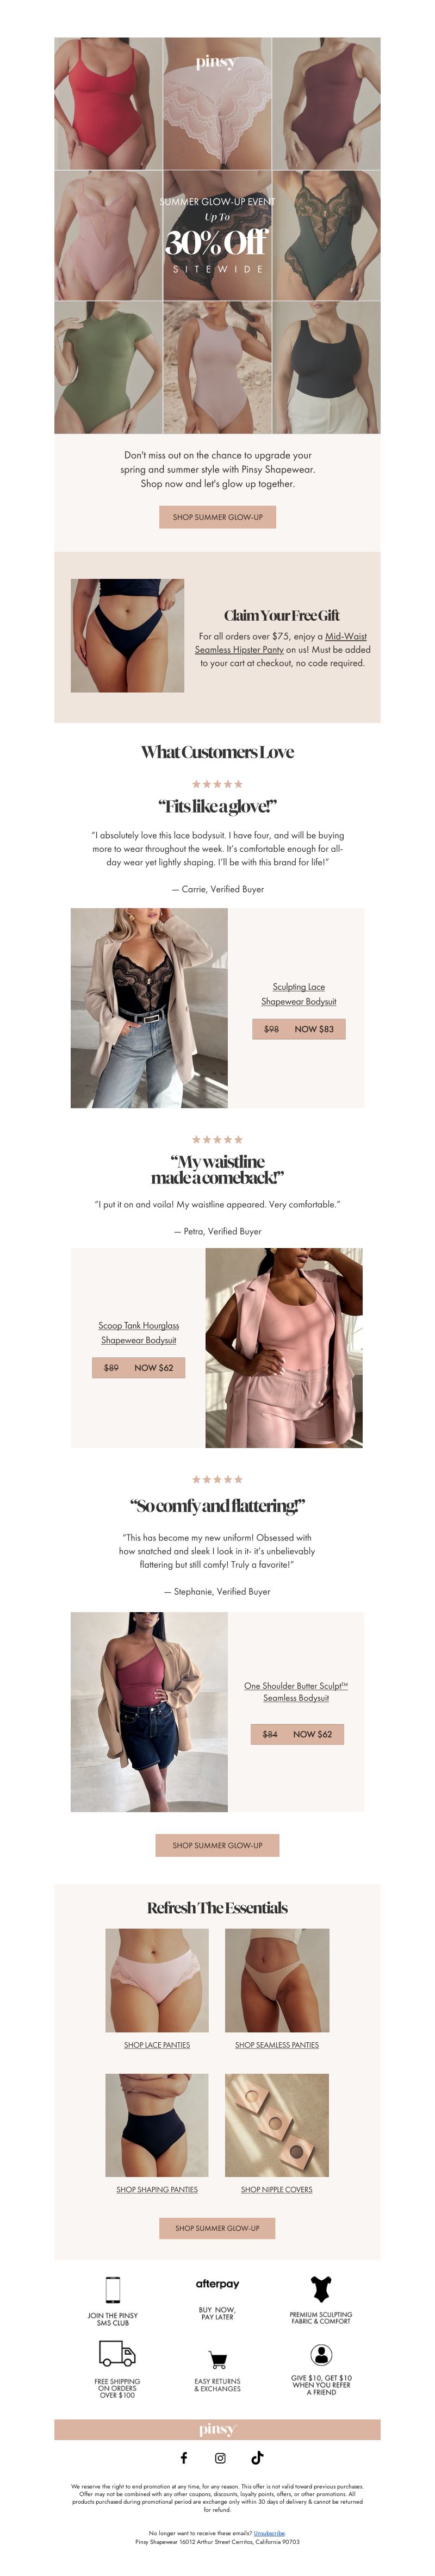435x2576 pixels.
Task: Open Sculpting Lace Shapewear Bodysuit link
Action: 298,994
